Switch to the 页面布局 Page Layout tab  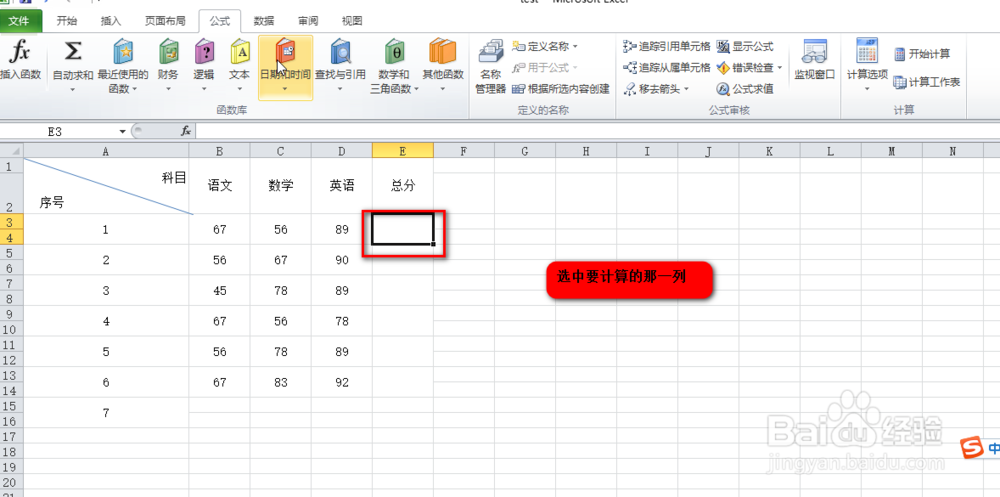pos(165,21)
